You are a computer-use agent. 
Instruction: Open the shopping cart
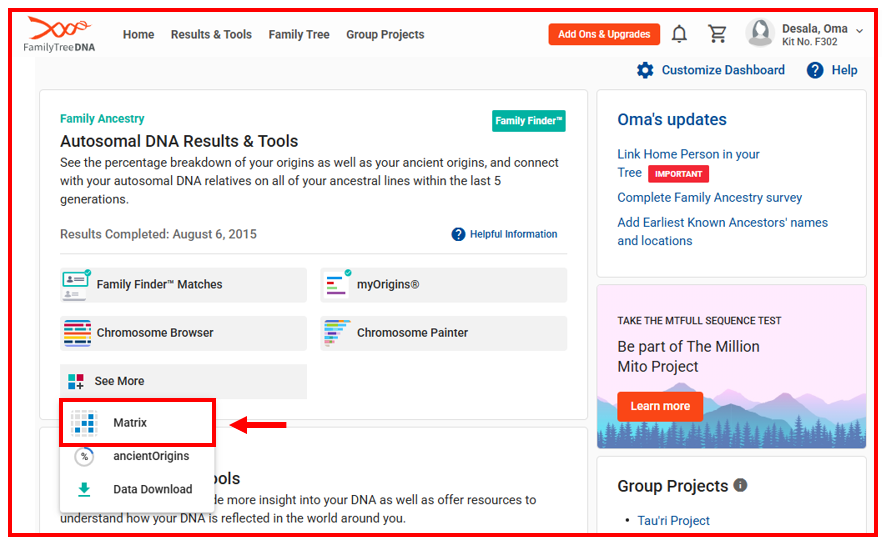(x=717, y=34)
